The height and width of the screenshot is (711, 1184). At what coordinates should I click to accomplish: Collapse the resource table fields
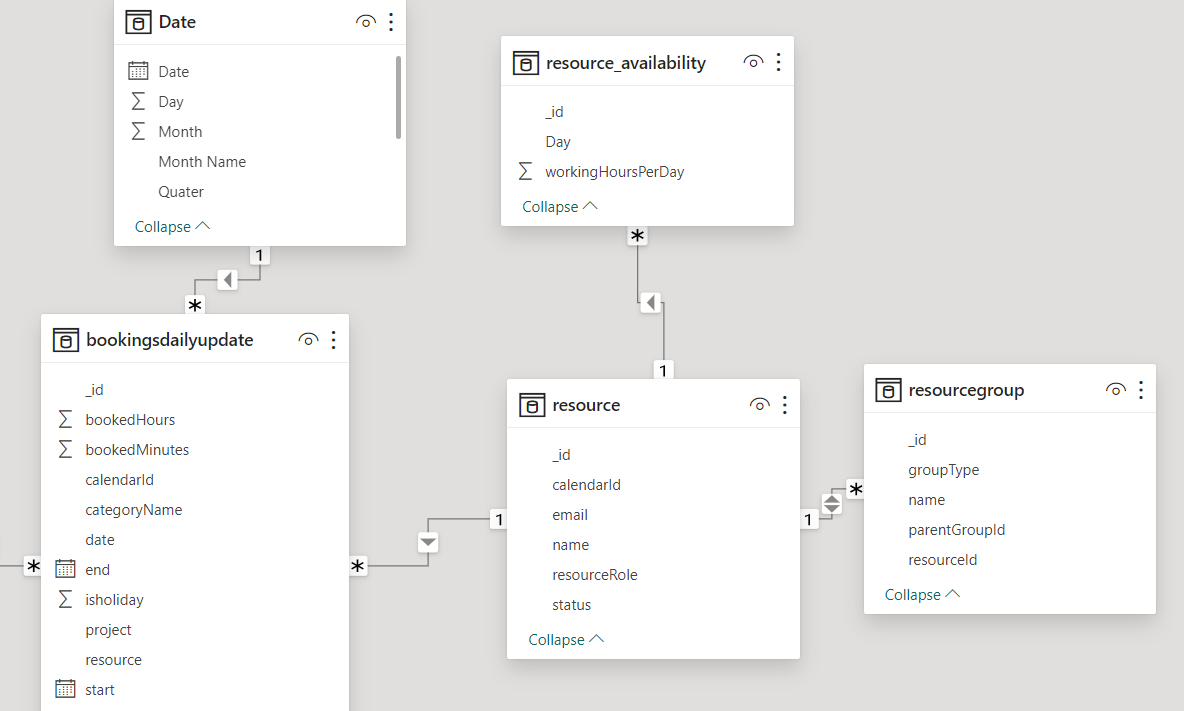(x=566, y=639)
